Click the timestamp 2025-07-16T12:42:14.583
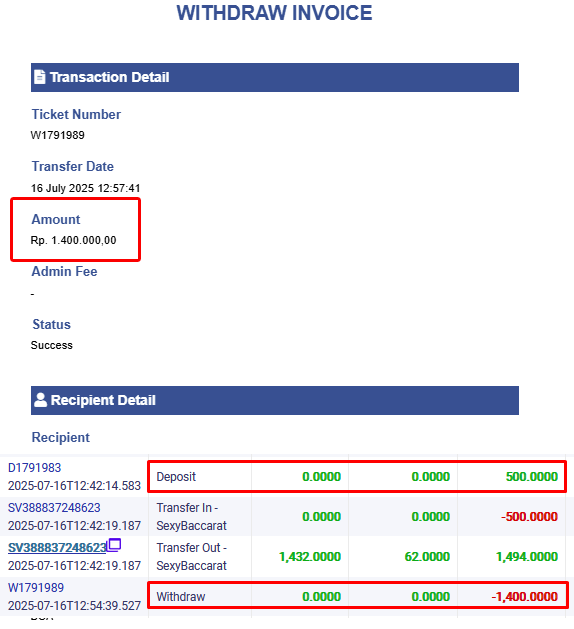This screenshot has width=574, height=629. 74,486
